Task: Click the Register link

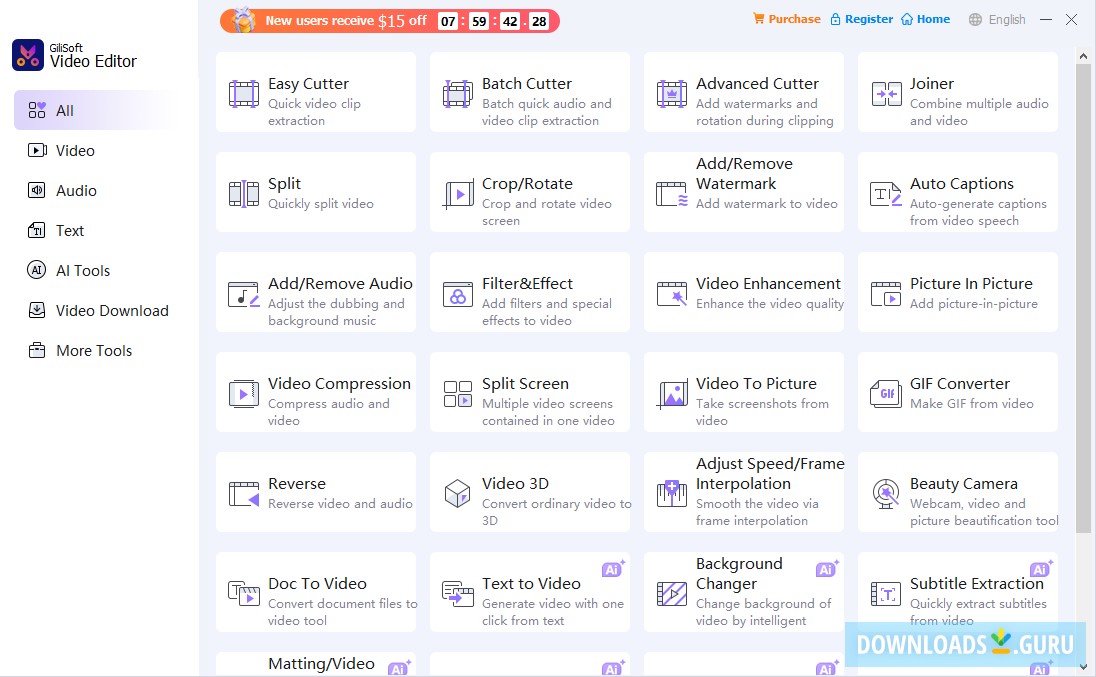Action: click(x=861, y=19)
